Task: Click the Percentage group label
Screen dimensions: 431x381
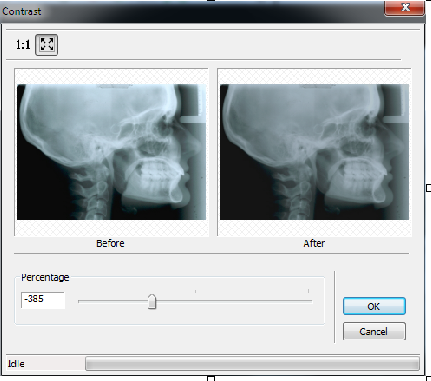Action: pyautogui.click(x=45, y=277)
